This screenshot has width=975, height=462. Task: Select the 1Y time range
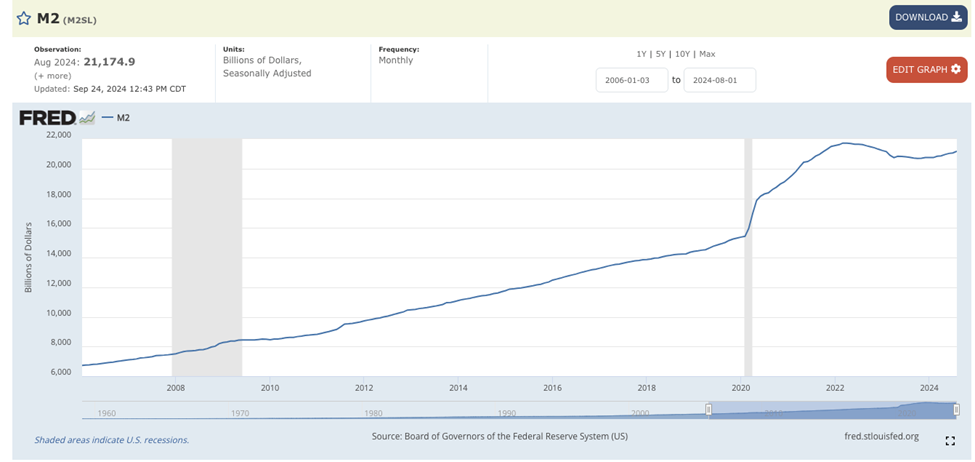coord(641,54)
